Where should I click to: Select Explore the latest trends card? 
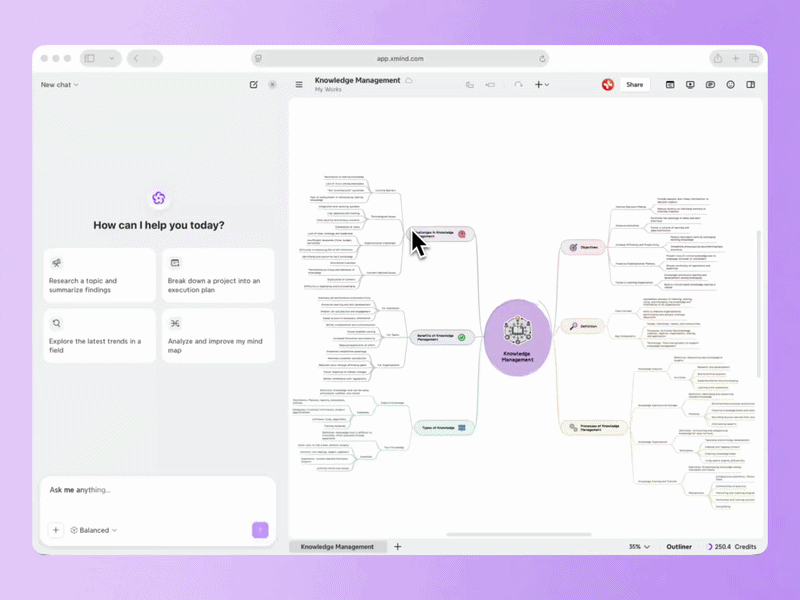[x=99, y=336]
